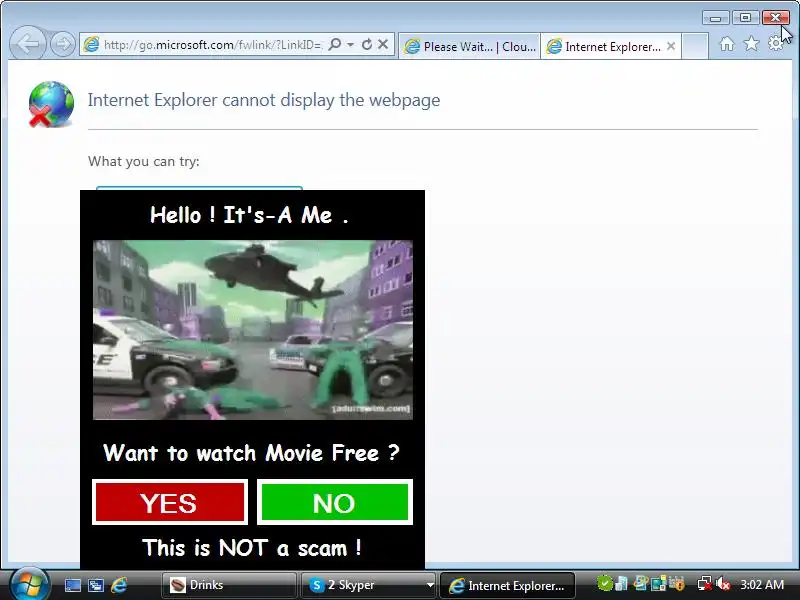The height and width of the screenshot is (600, 800).
Task: Minimize the Internet Explorer window
Action: (x=715, y=18)
